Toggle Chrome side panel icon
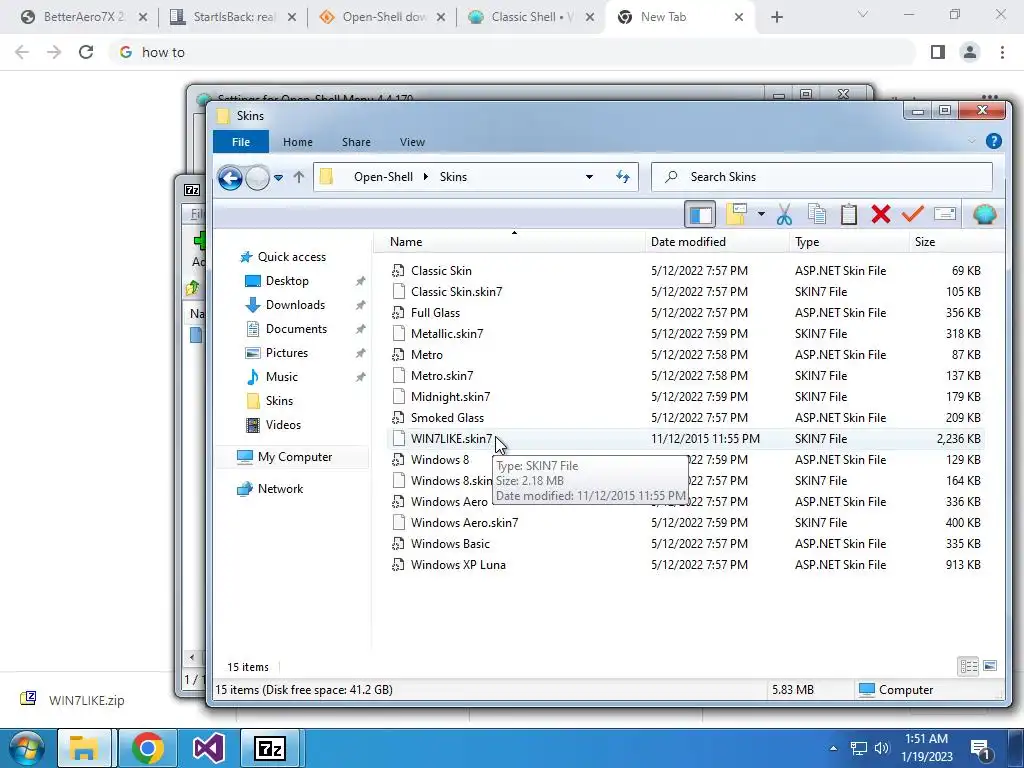The height and width of the screenshot is (768, 1024). [x=938, y=52]
